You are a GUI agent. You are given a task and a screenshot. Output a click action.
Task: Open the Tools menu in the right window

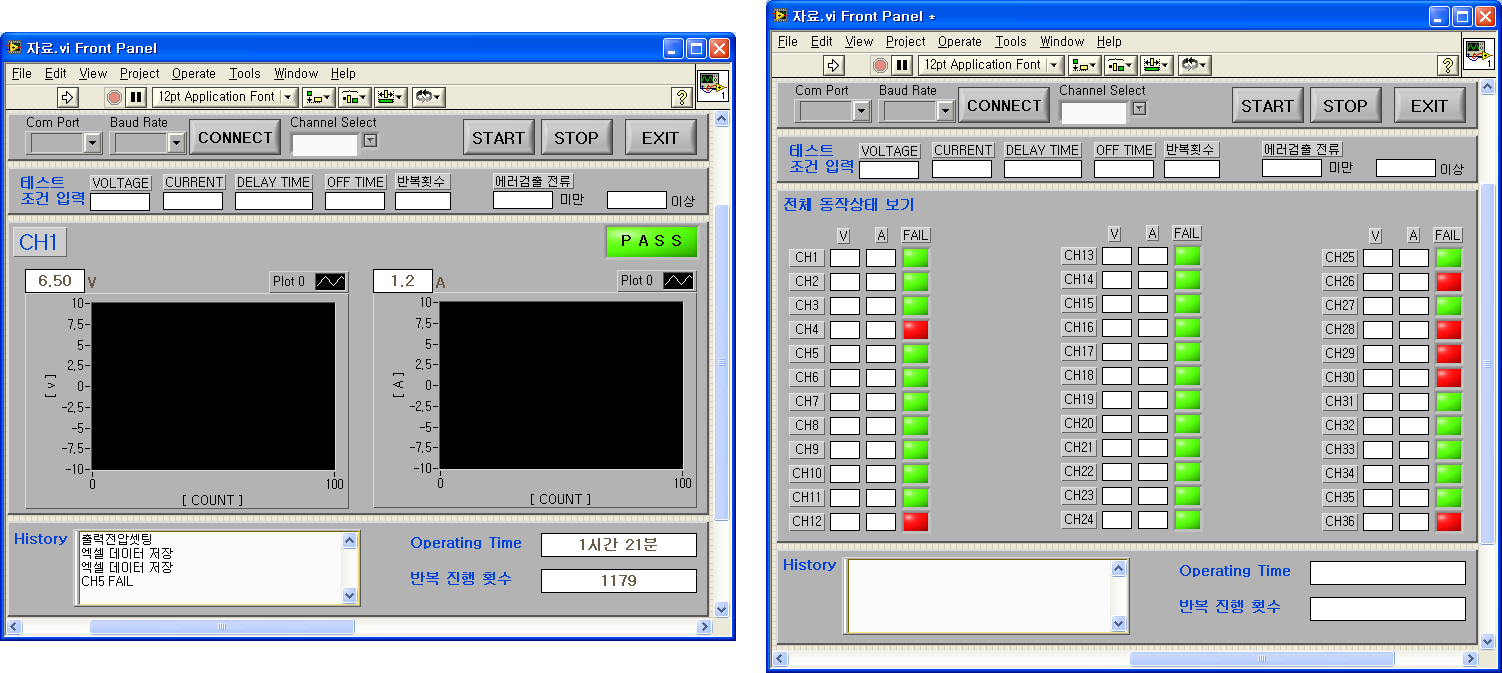(1010, 41)
